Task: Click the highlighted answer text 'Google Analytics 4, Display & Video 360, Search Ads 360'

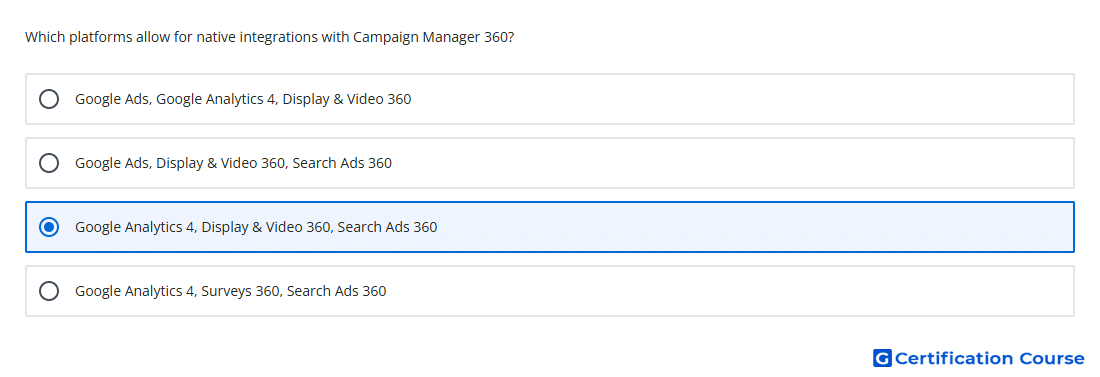Action: click(x=256, y=227)
